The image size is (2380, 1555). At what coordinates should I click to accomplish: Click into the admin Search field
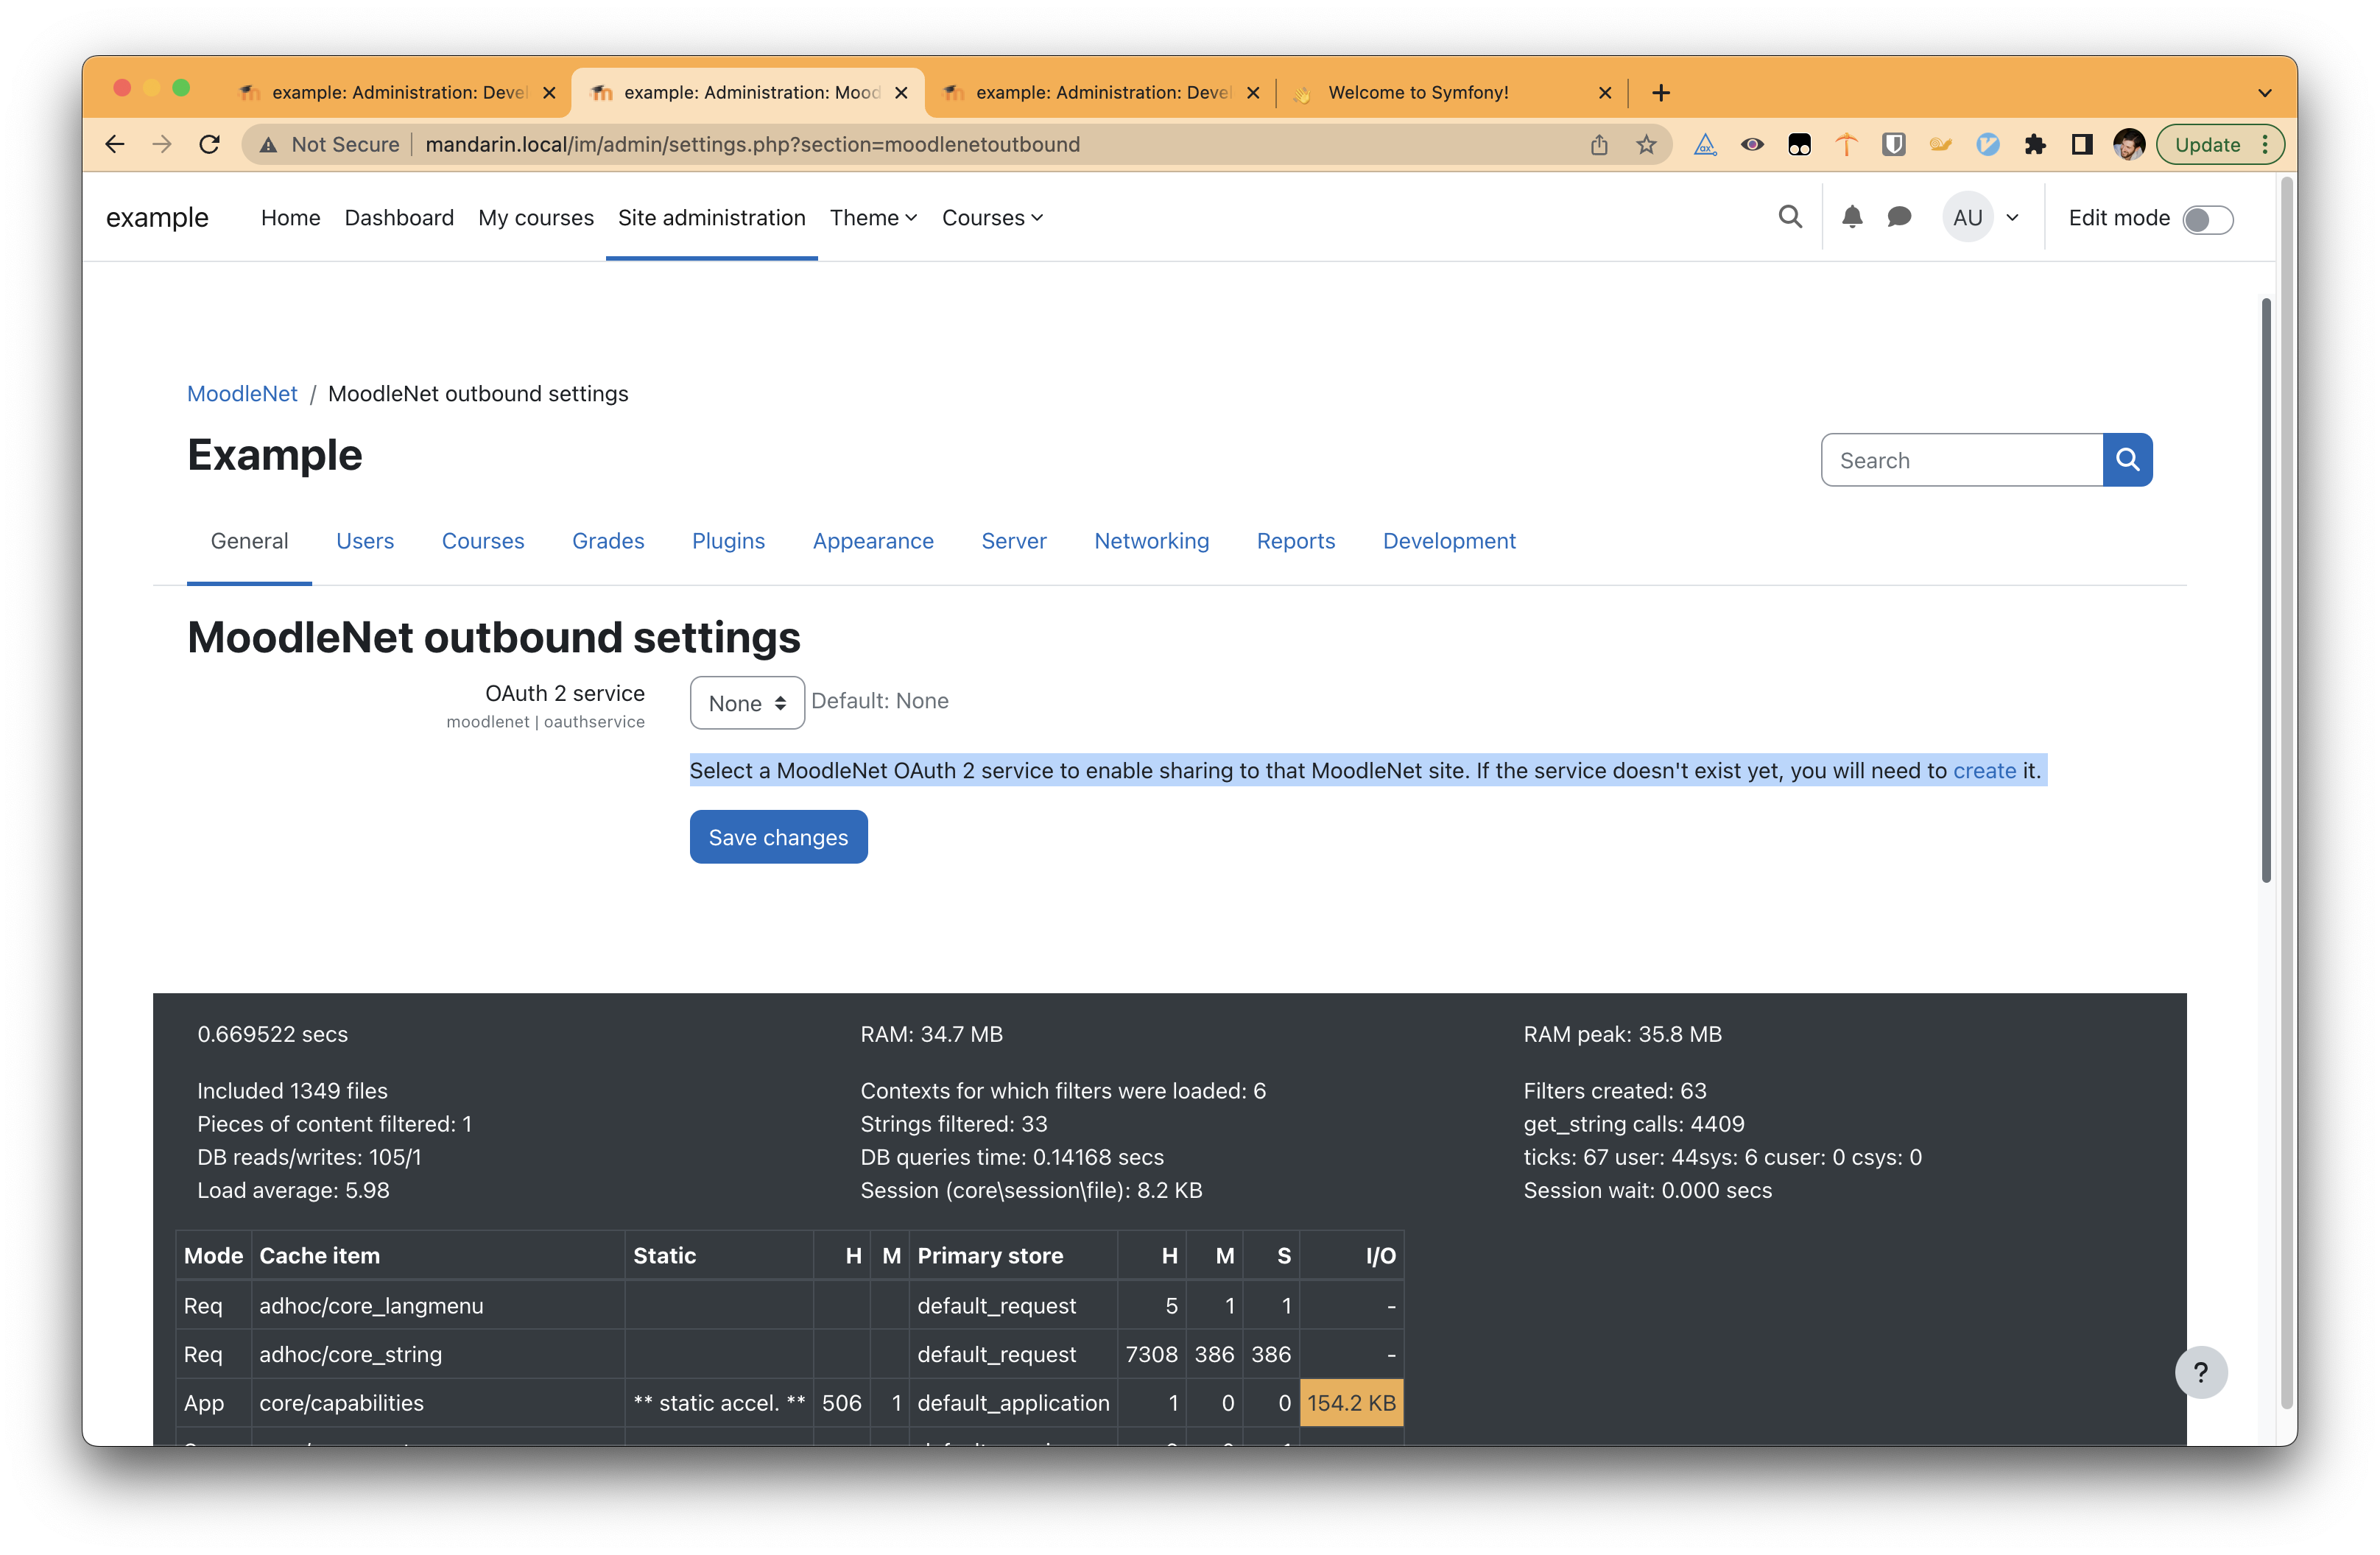[x=1961, y=460]
